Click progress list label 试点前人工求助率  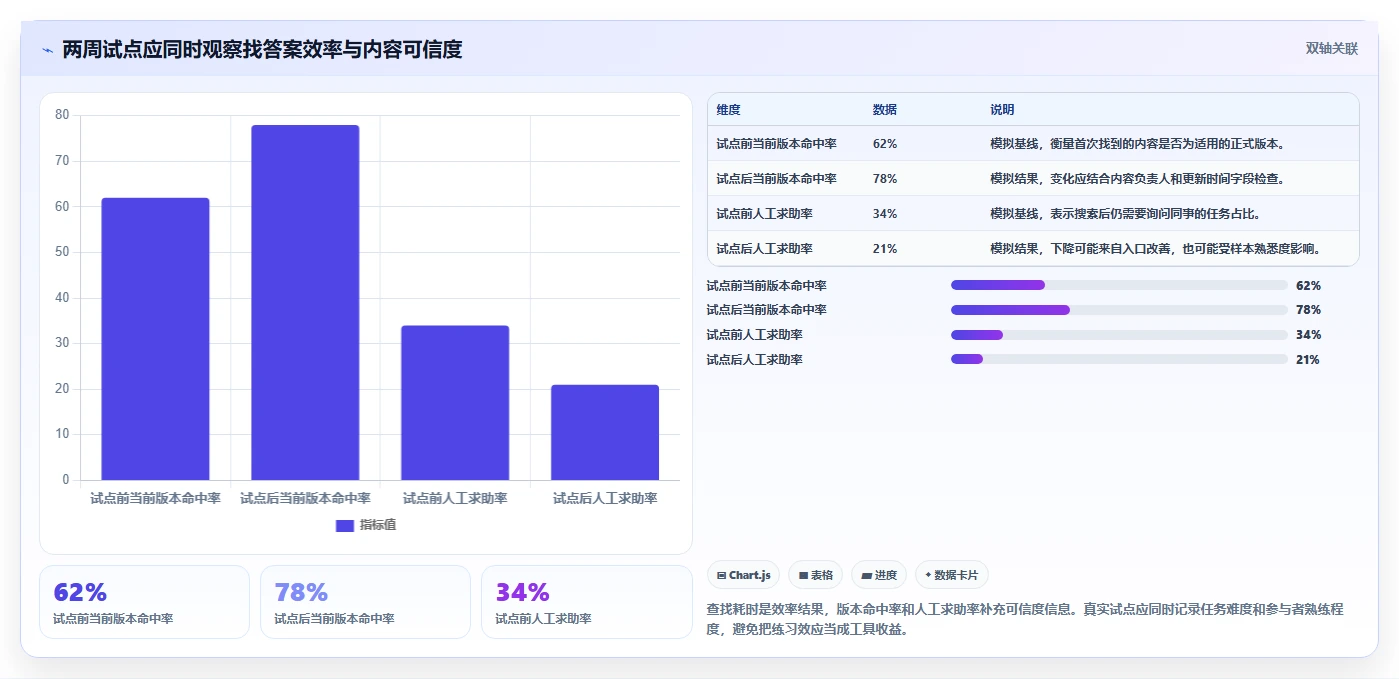(754, 335)
